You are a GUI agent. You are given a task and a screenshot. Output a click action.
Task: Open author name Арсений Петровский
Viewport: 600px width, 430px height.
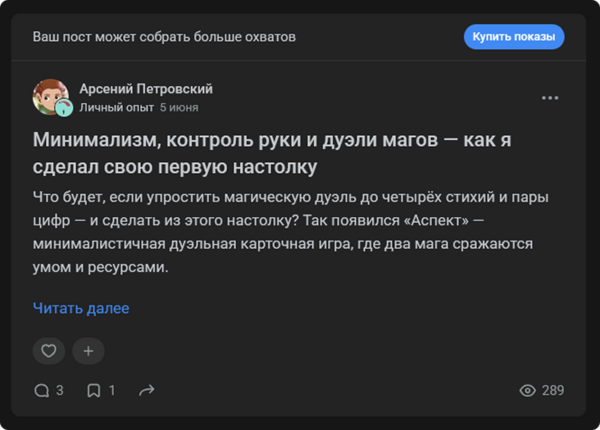146,89
